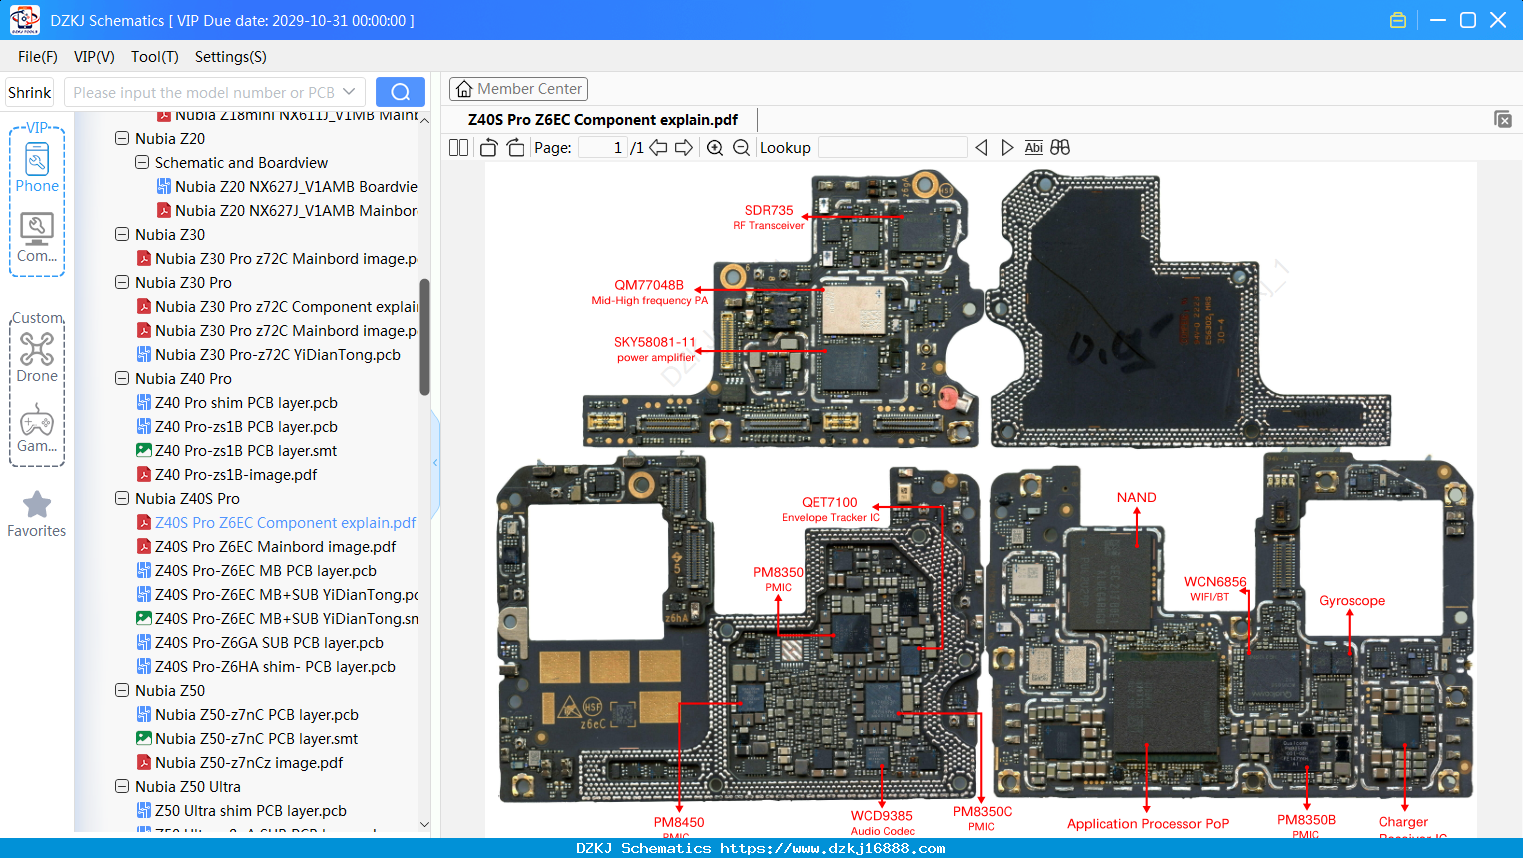The width and height of the screenshot is (1523, 858).
Task: Open the Computer category icon
Action: 37,237
